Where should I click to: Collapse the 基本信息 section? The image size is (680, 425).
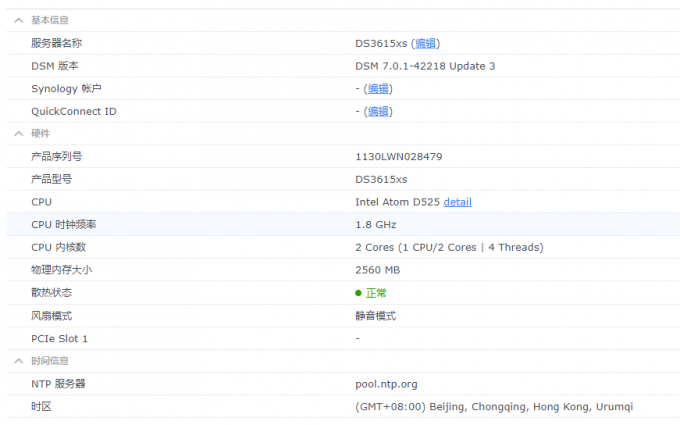pos(19,20)
